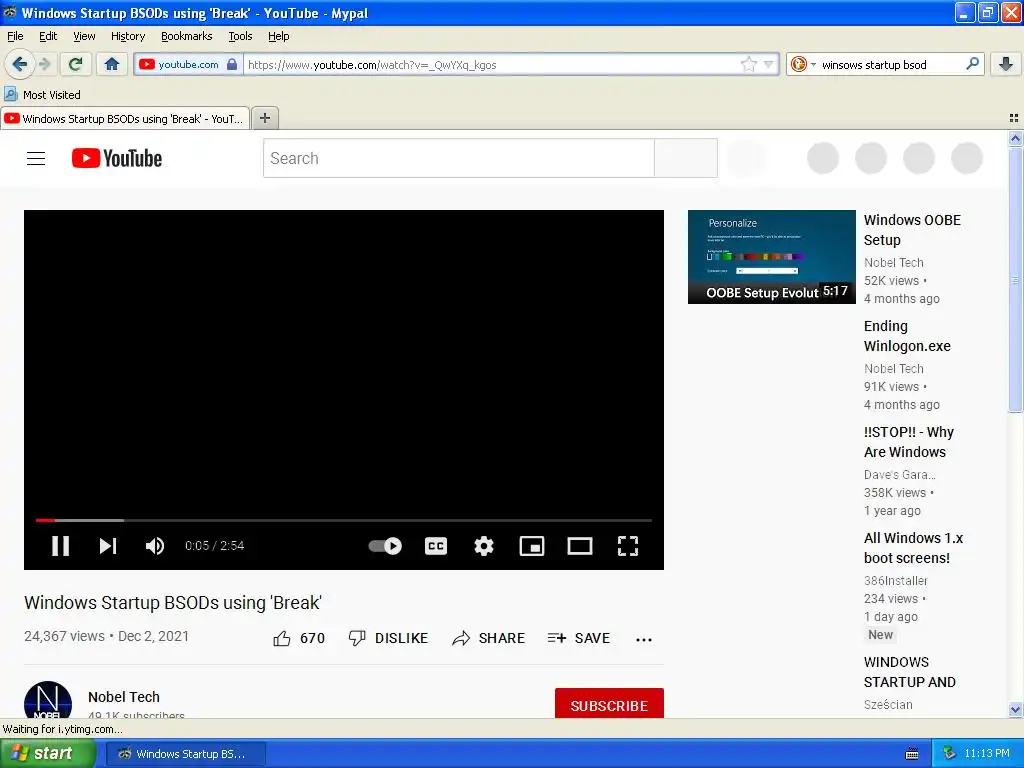Reload the page with the refresh icon

tap(75, 64)
